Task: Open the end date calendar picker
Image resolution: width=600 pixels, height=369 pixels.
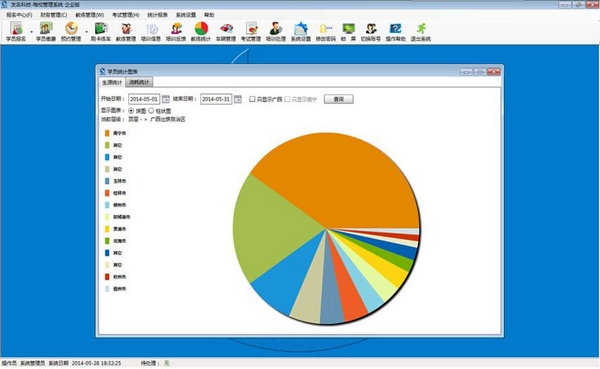Action: pos(238,99)
